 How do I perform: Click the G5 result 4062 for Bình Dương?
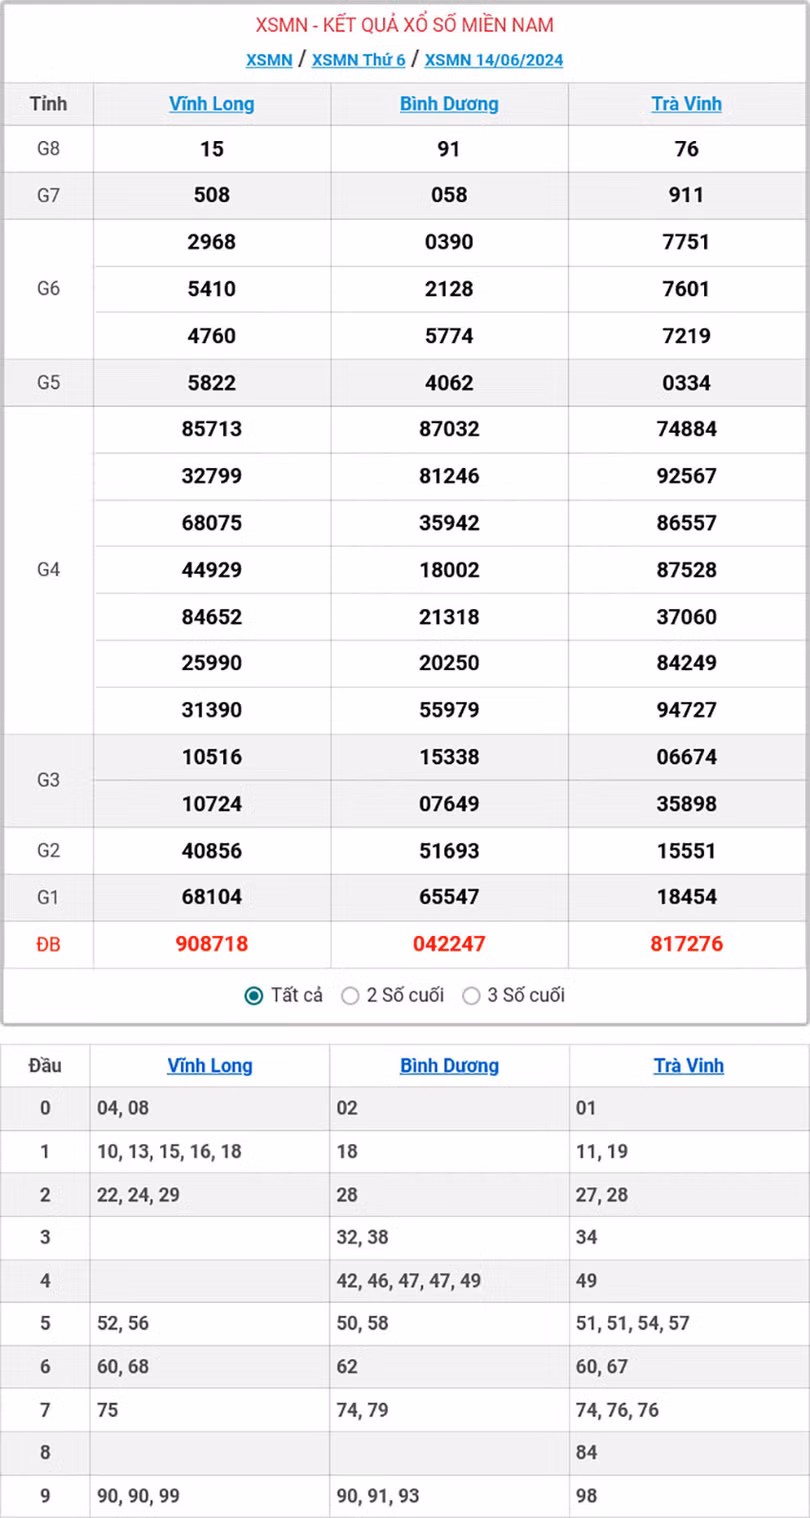click(x=449, y=382)
